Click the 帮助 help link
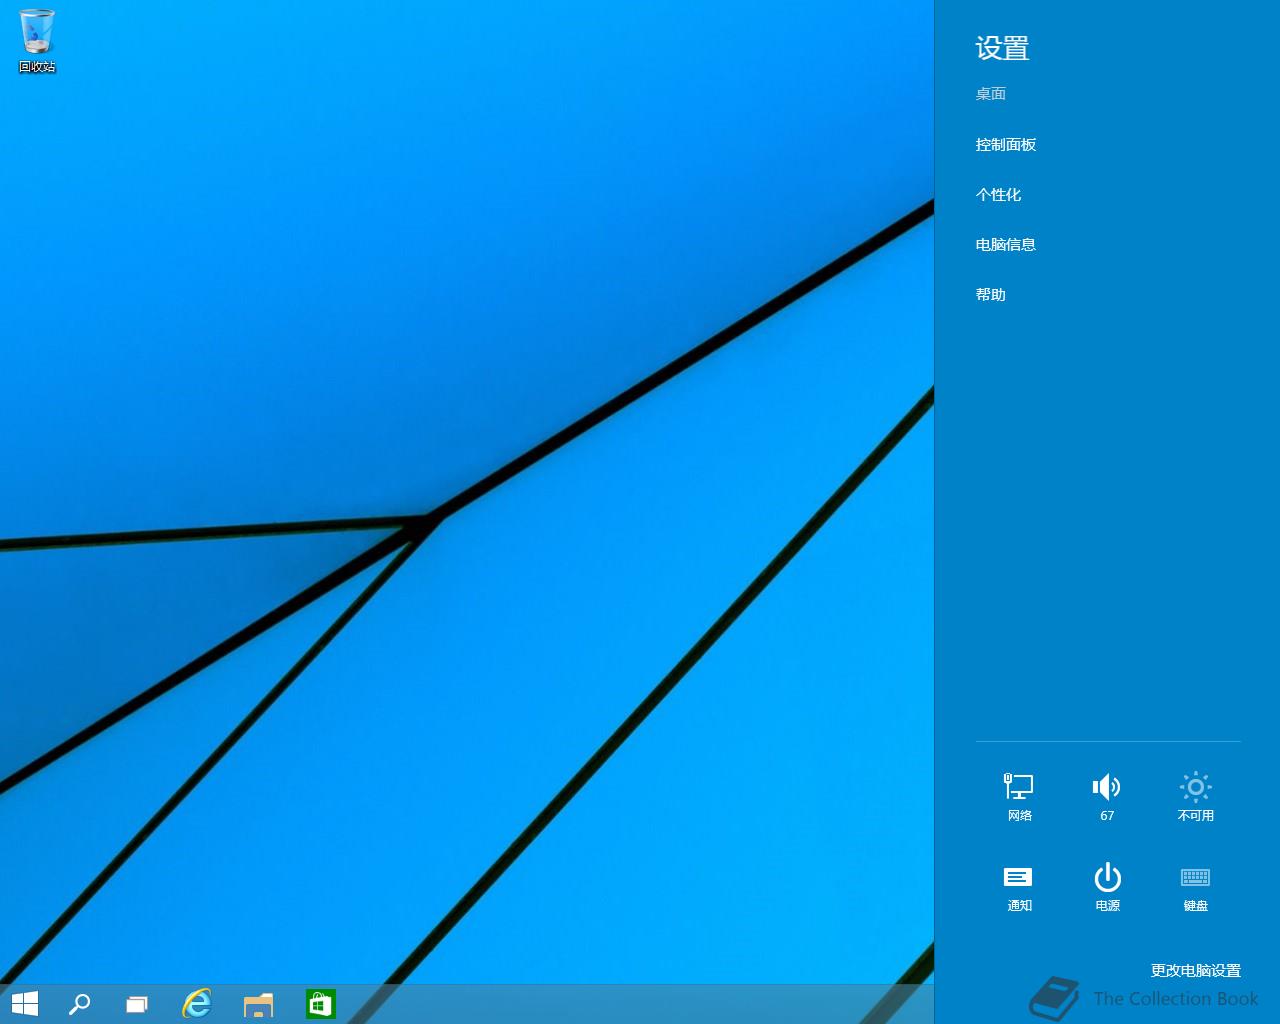 [x=991, y=295]
